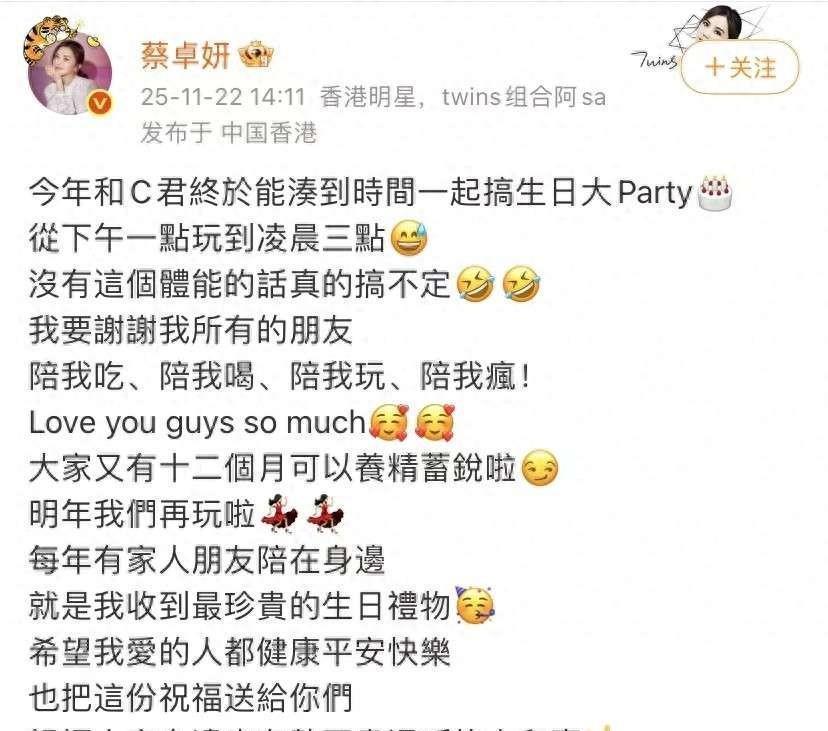The width and height of the screenshot is (828, 731).
Task: Click the +关注 follow button
Action: pyautogui.click(x=740, y=68)
